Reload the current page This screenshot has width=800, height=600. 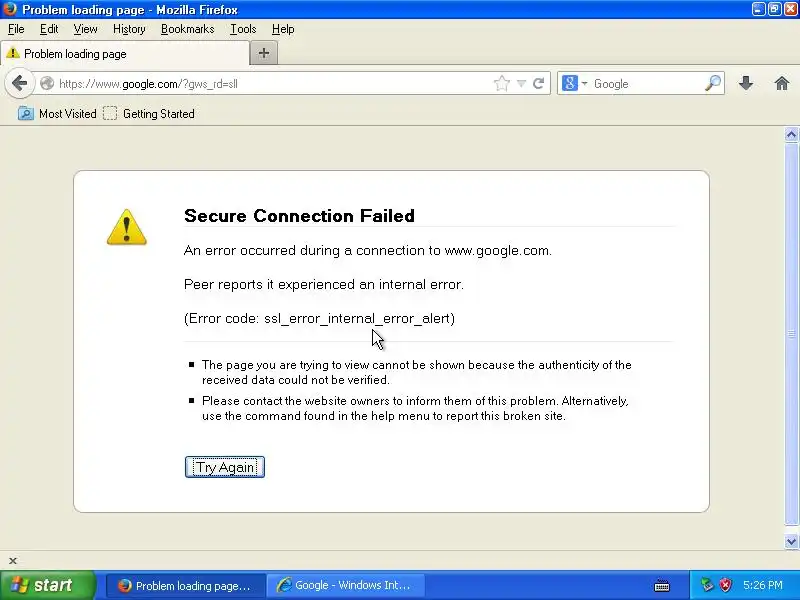(x=538, y=83)
